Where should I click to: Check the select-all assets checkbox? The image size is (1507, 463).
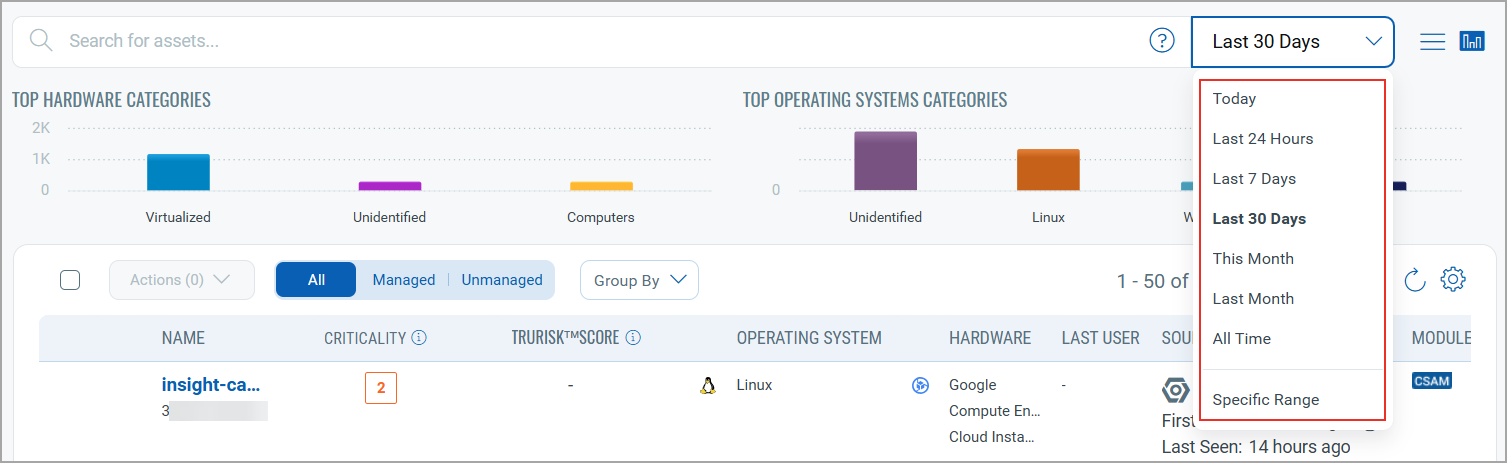point(70,280)
